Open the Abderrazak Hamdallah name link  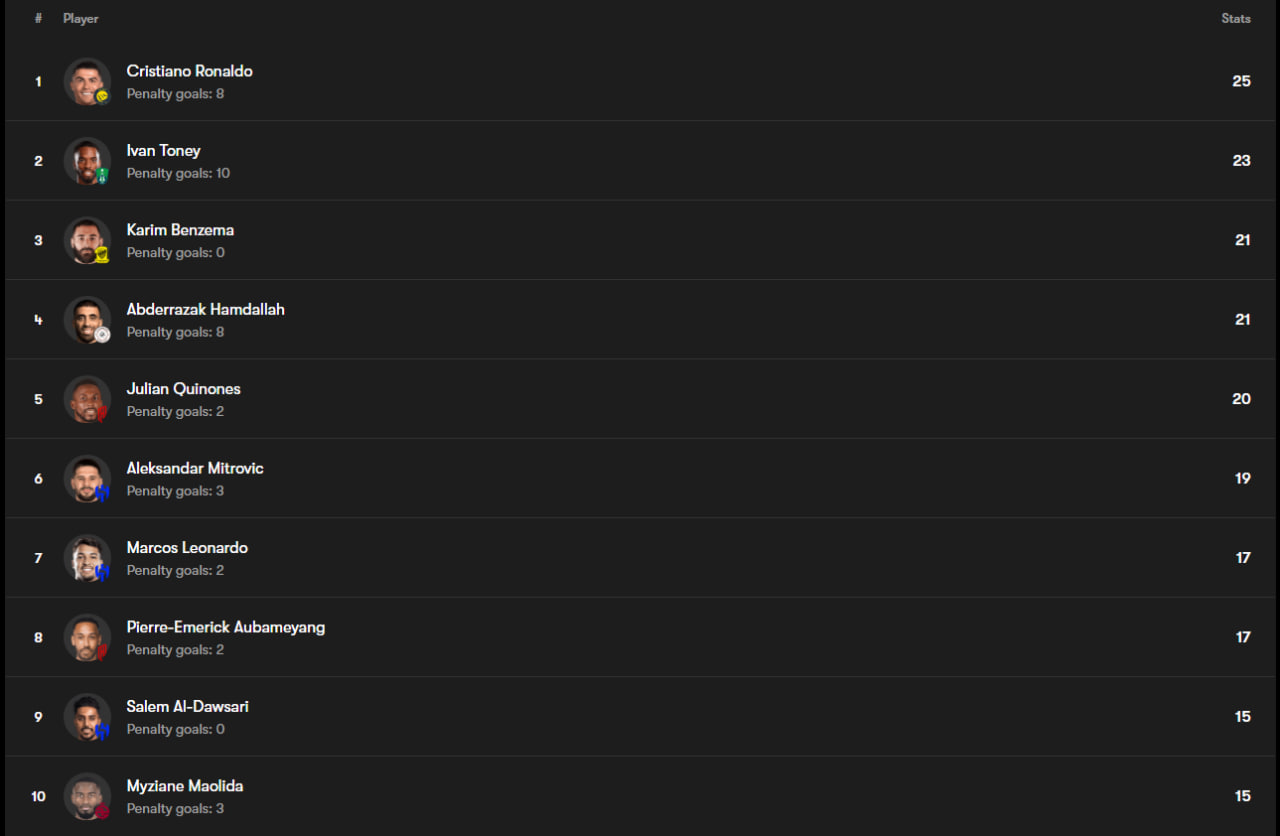(205, 309)
